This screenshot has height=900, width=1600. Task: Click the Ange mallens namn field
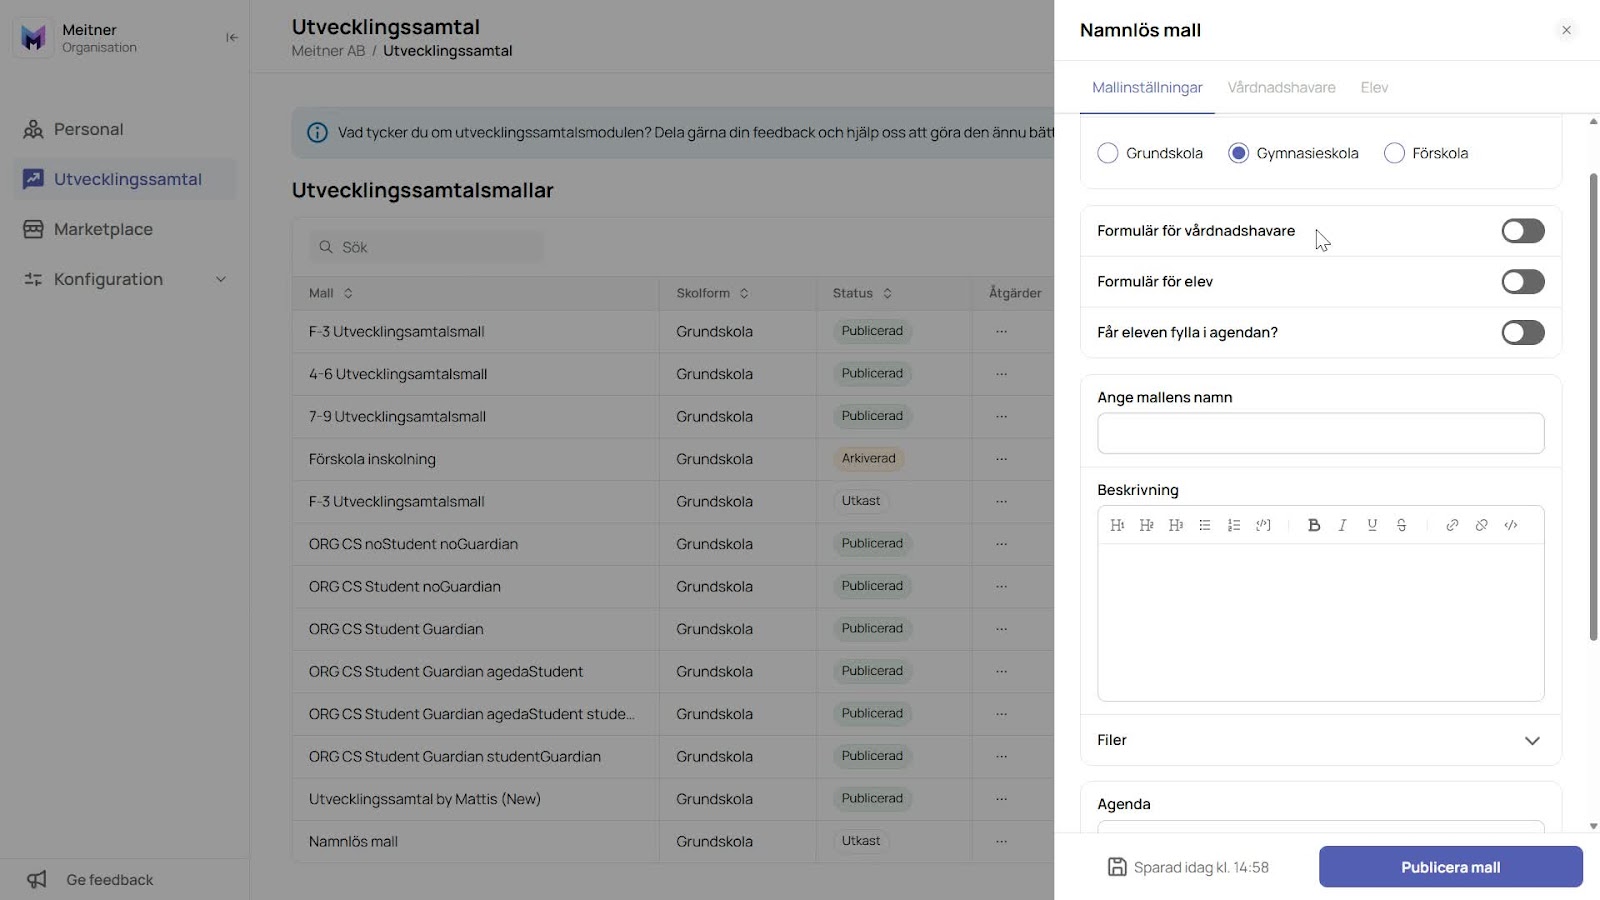1320,433
